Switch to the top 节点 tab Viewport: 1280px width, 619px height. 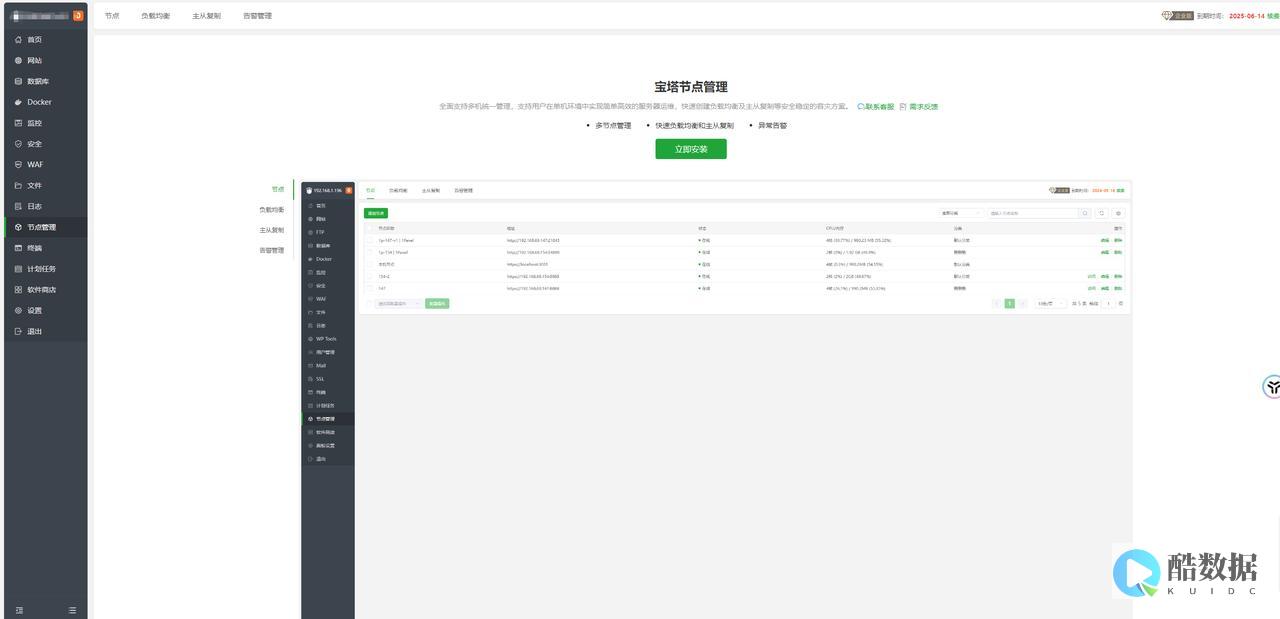[112, 16]
